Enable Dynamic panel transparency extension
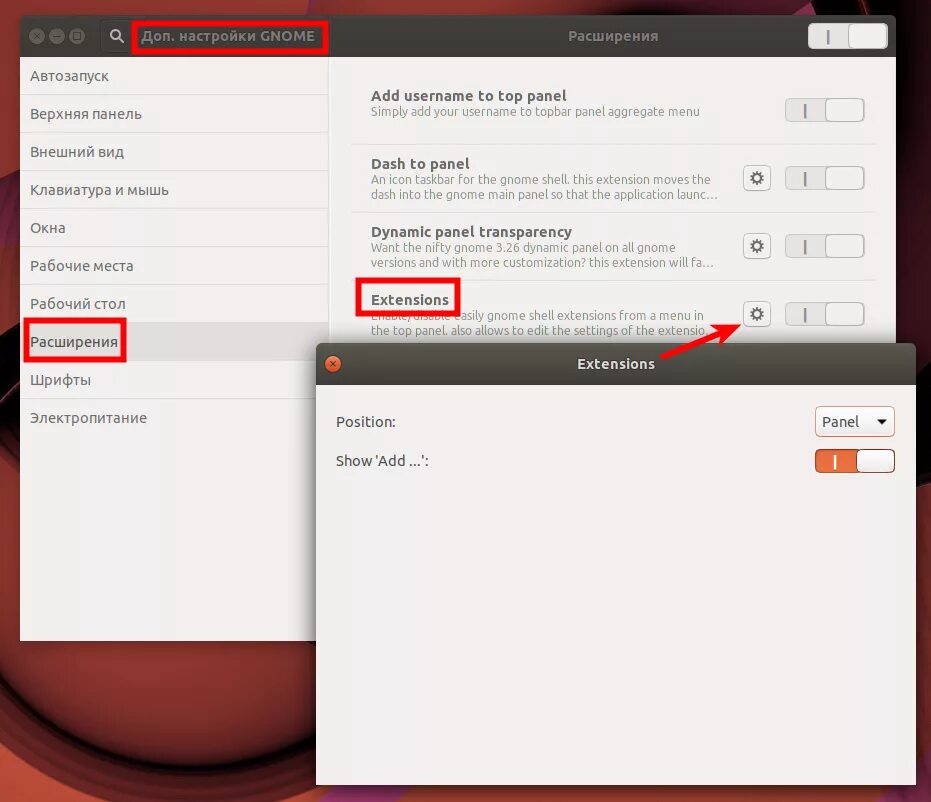Image resolution: width=931 pixels, height=802 pixels. coord(824,246)
